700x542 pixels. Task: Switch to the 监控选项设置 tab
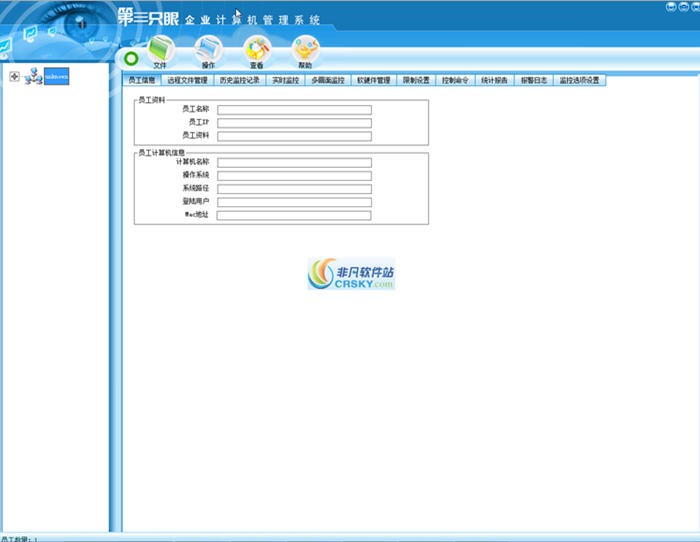pyautogui.click(x=579, y=80)
